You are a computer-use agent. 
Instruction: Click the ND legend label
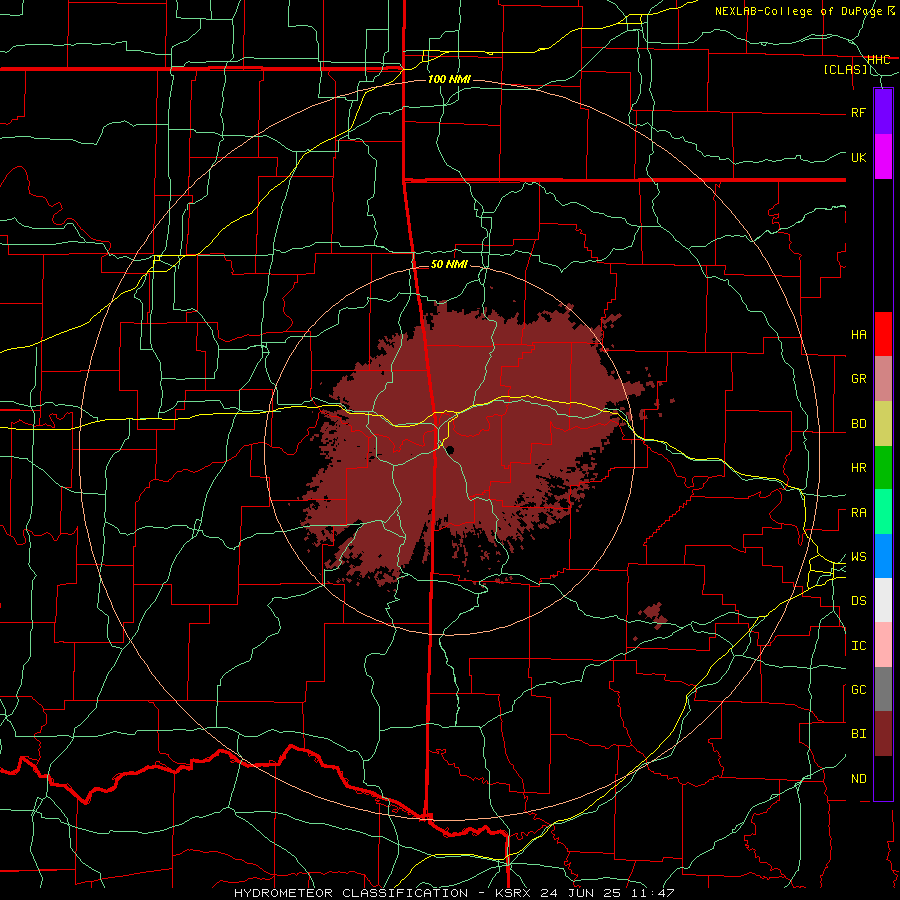click(x=858, y=779)
